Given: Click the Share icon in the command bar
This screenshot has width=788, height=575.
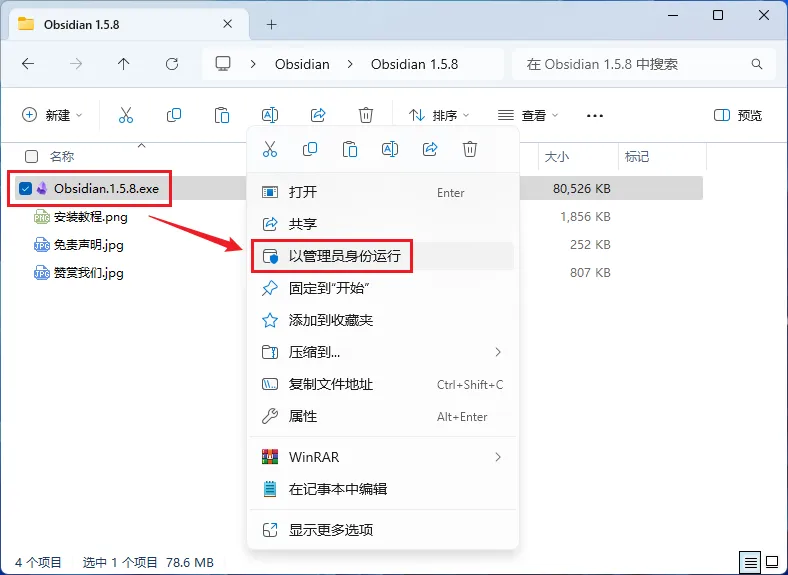Looking at the screenshot, I should tap(318, 115).
